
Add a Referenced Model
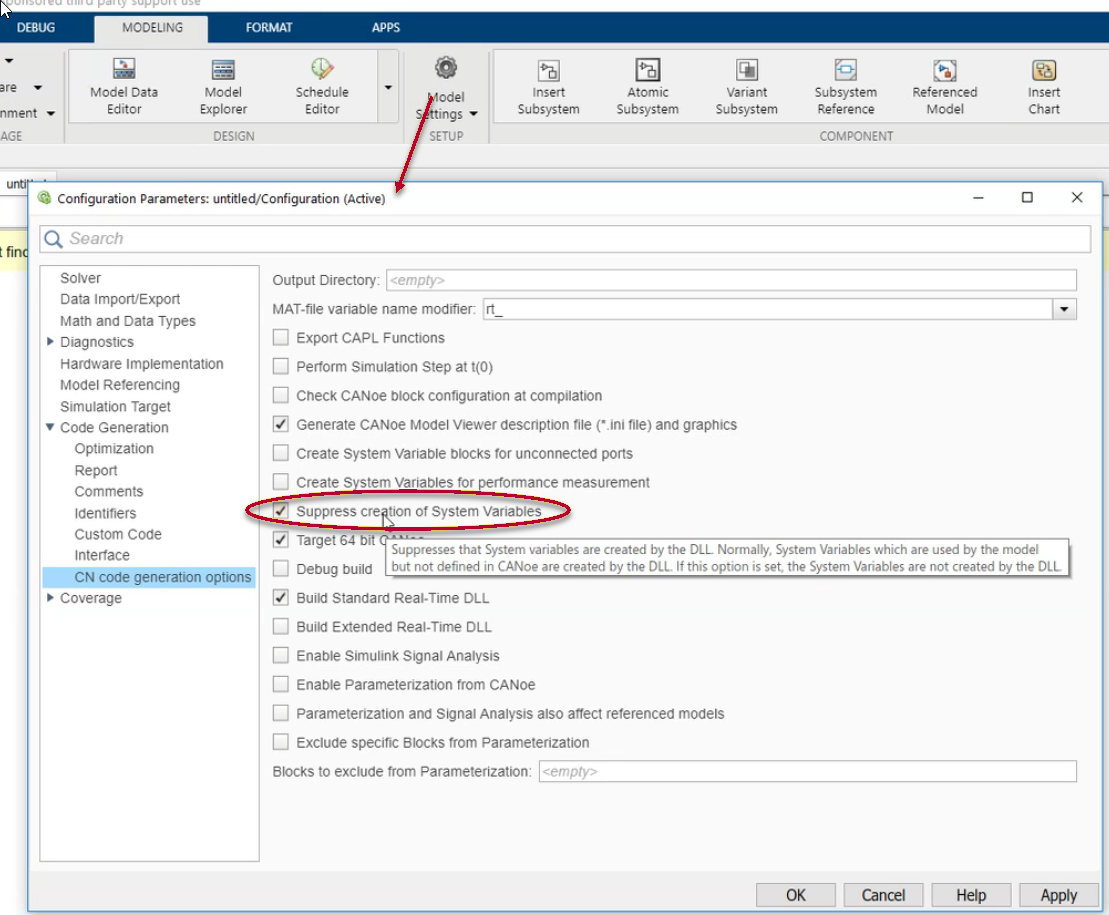pyautogui.click(x=944, y=85)
